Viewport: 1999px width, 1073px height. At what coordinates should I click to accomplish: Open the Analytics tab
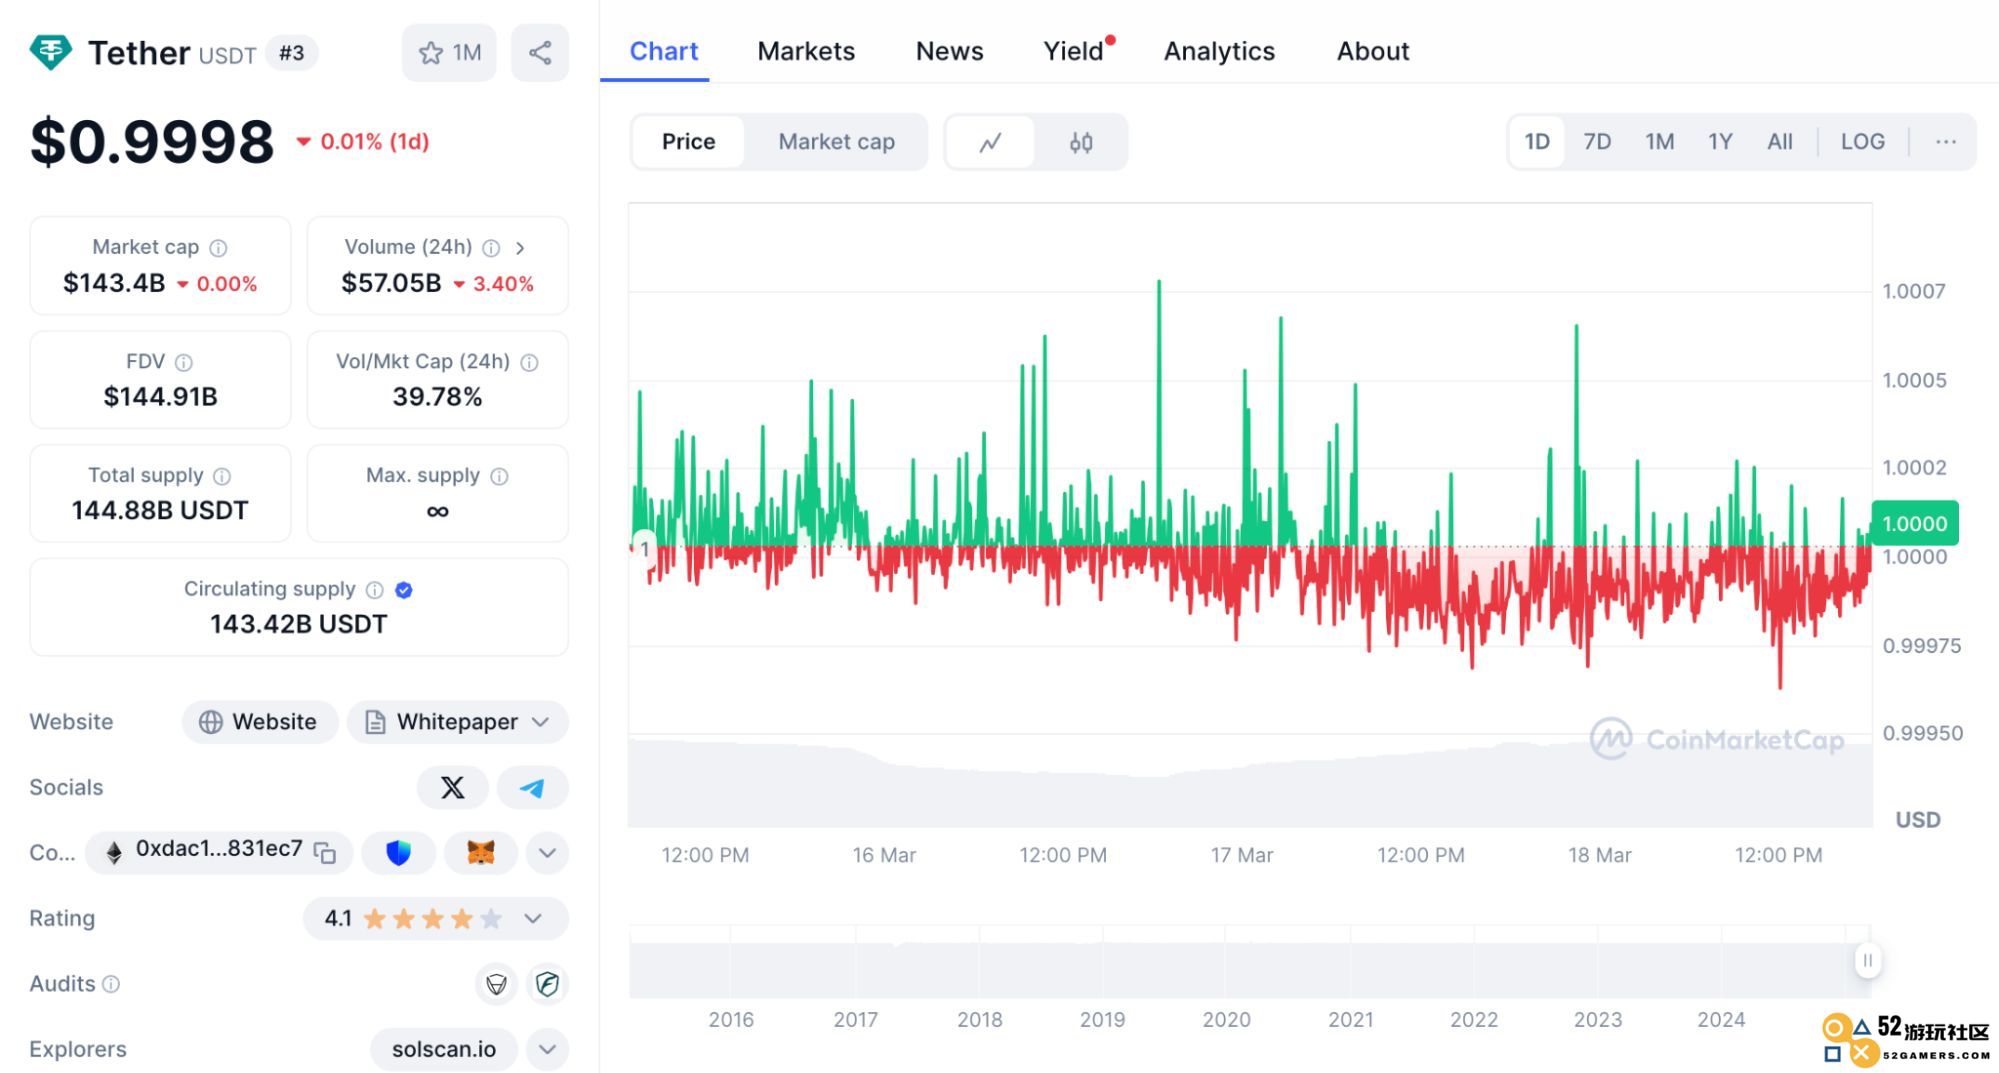pos(1219,51)
